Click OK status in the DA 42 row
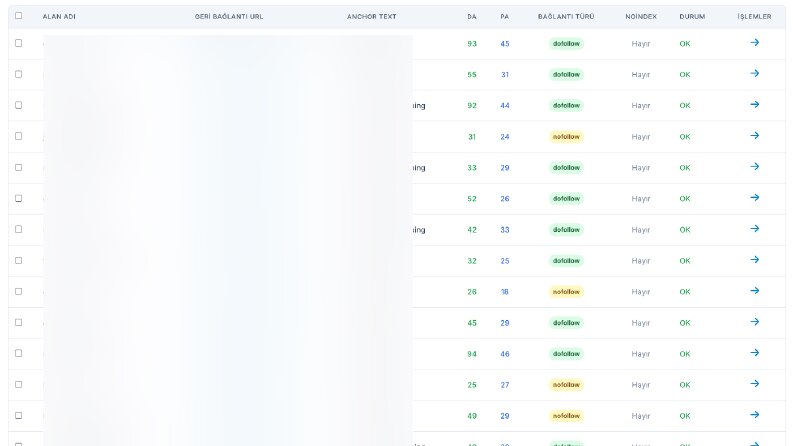This screenshot has height=446, width=793. click(x=685, y=230)
